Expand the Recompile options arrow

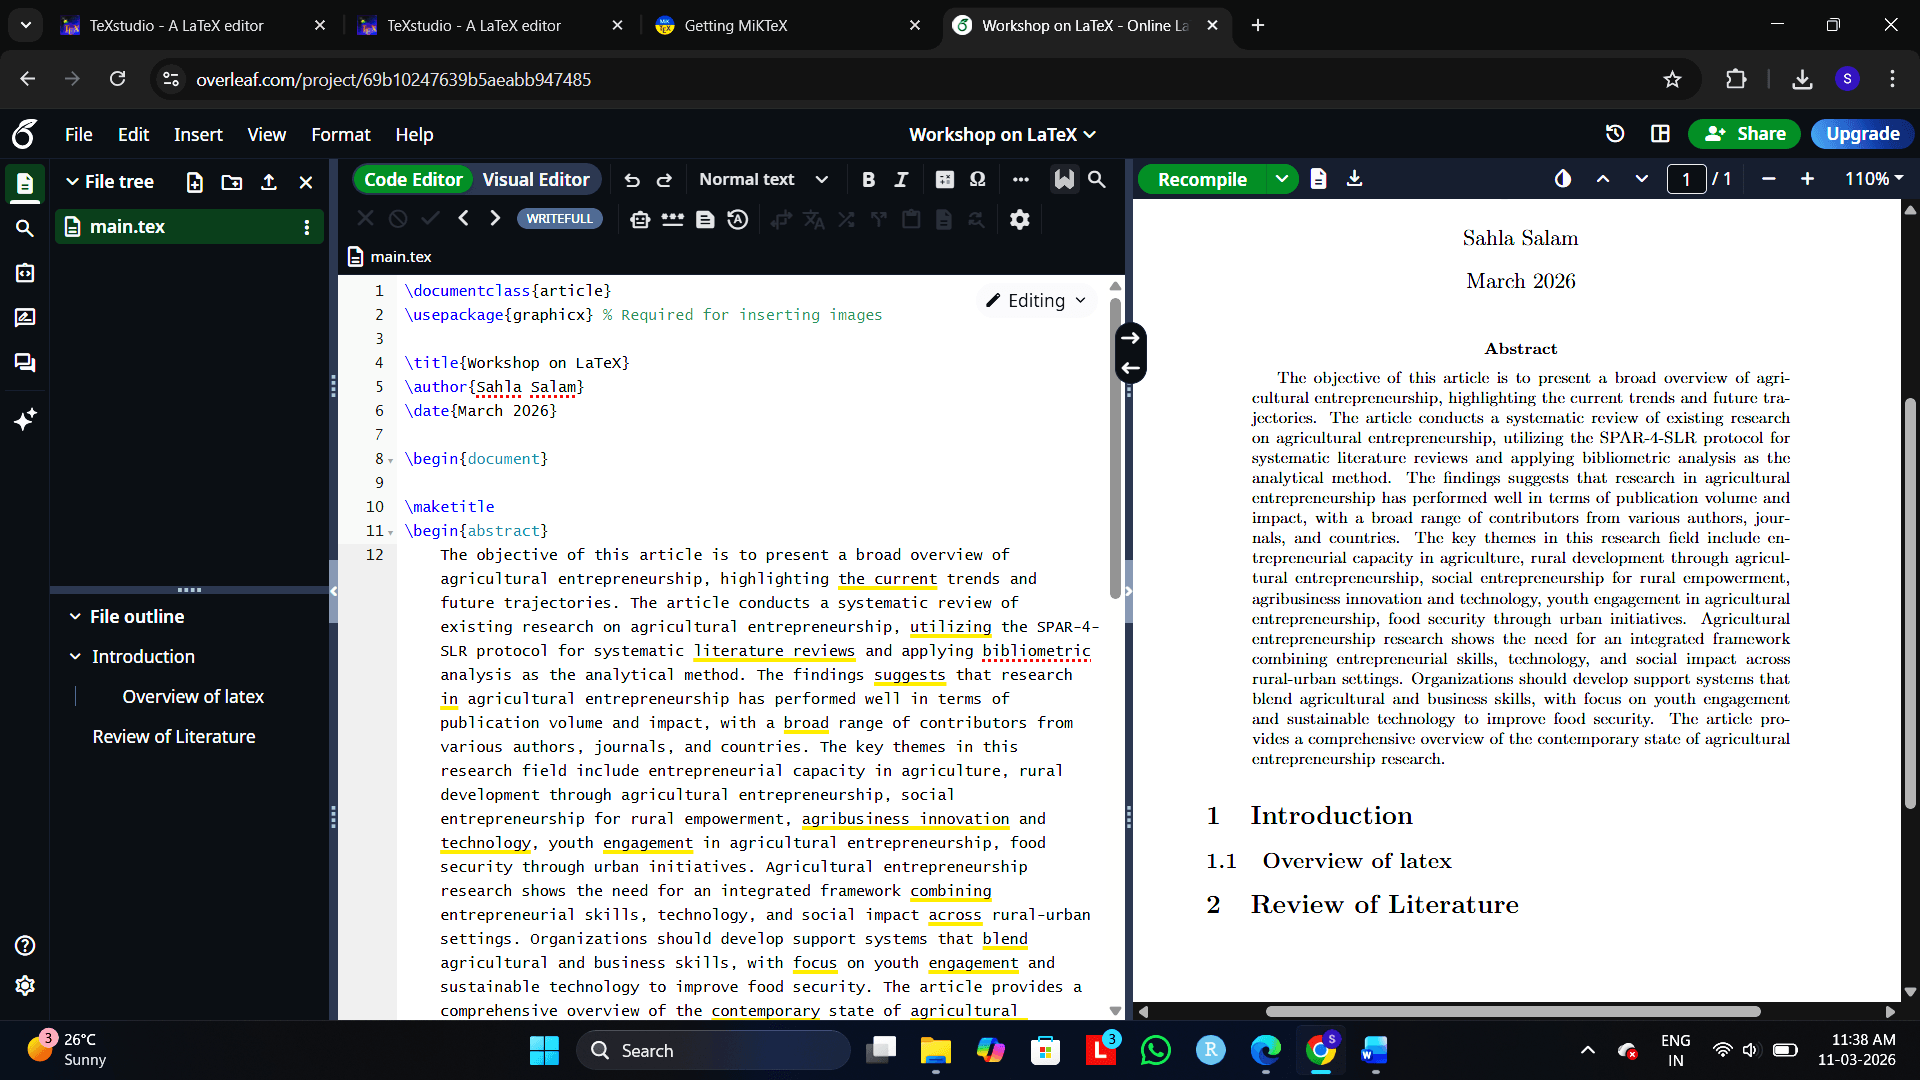pos(1281,180)
